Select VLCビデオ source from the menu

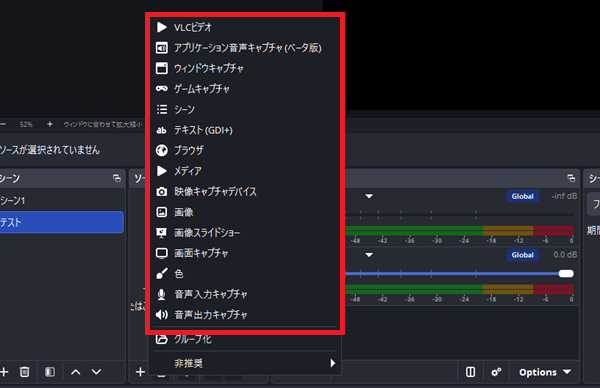coord(245,27)
